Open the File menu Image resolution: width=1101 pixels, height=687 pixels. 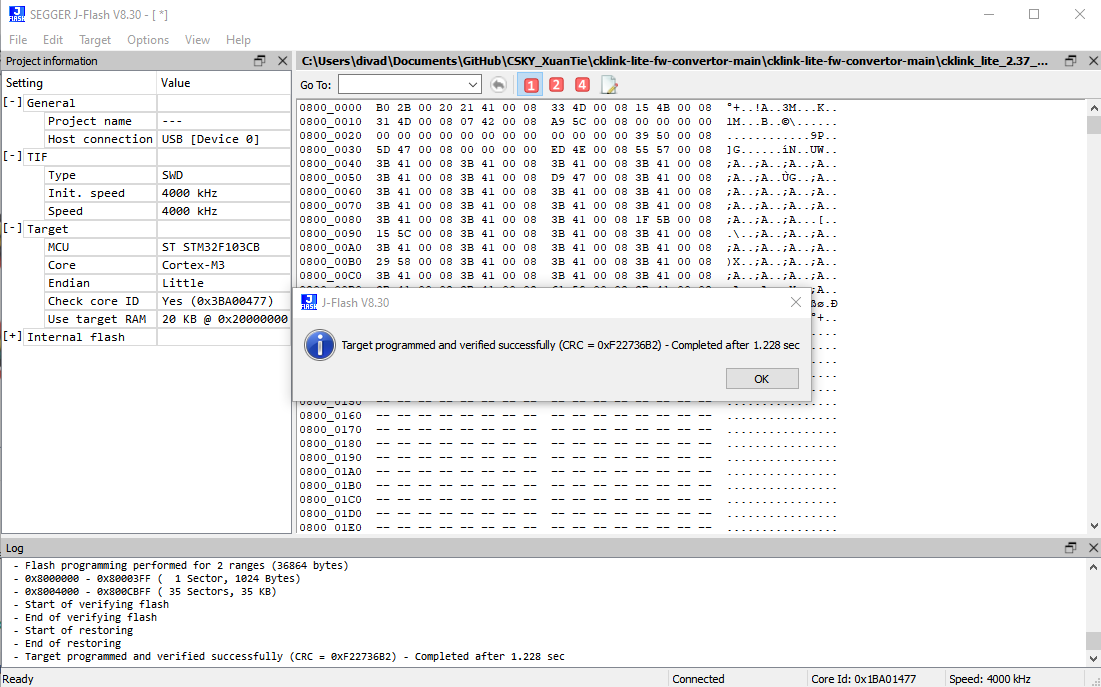[18, 40]
